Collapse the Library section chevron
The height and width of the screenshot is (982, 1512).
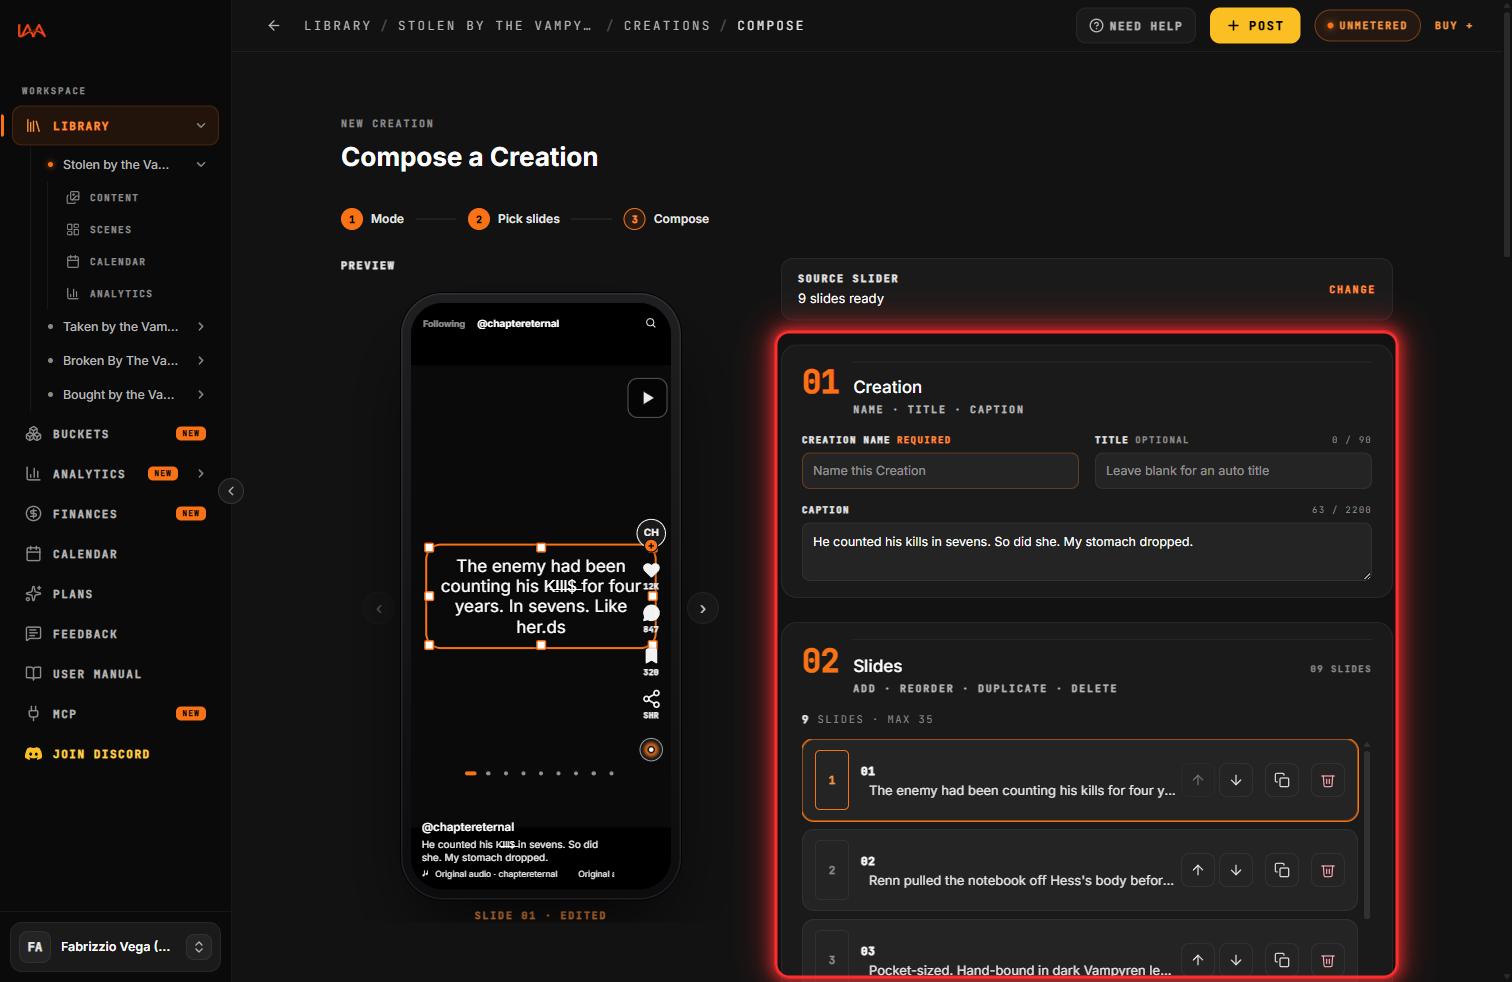(201, 126)
